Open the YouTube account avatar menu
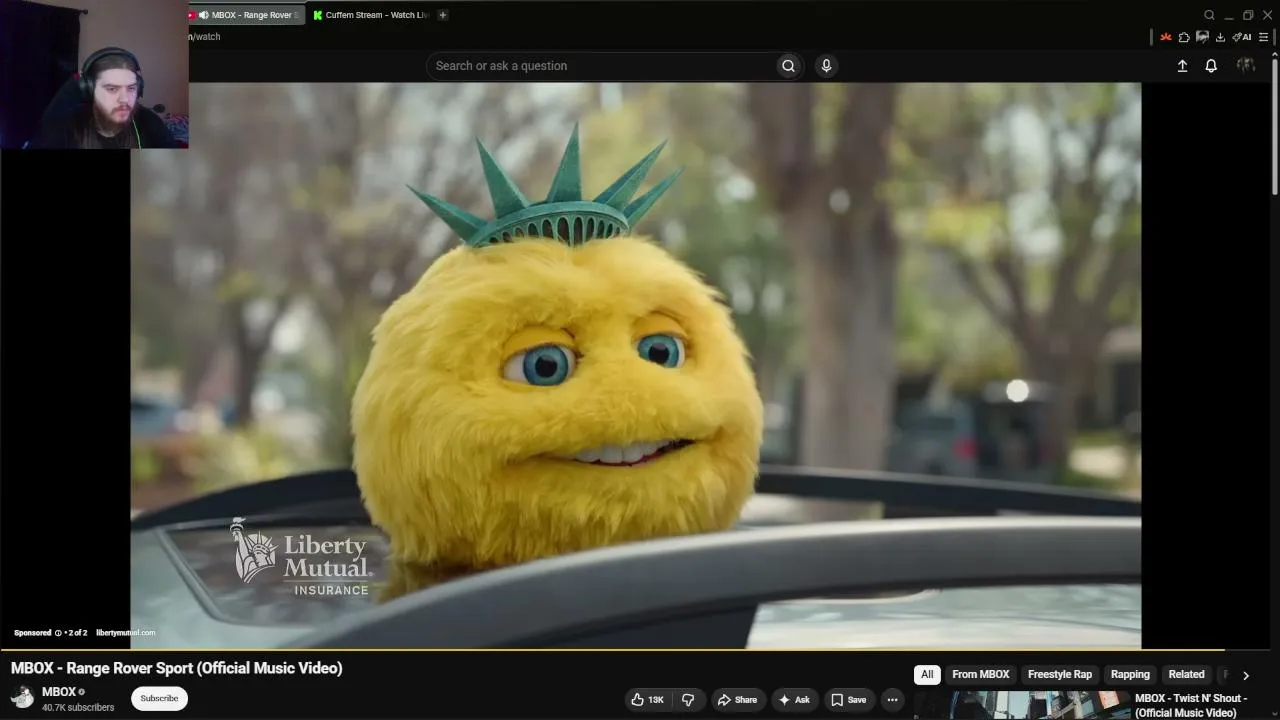The image size is (1280, 720). tap(1246, 65)
